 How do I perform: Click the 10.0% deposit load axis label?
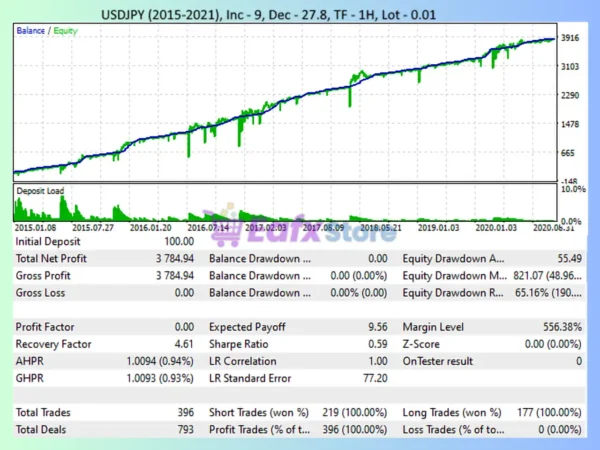(x=573, y=189)
